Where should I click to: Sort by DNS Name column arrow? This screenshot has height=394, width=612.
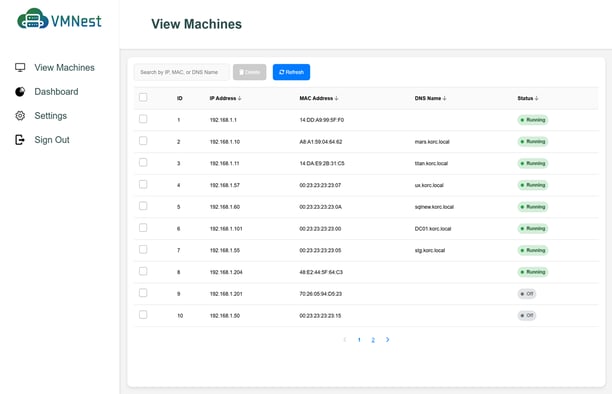(x=445, y=98)
